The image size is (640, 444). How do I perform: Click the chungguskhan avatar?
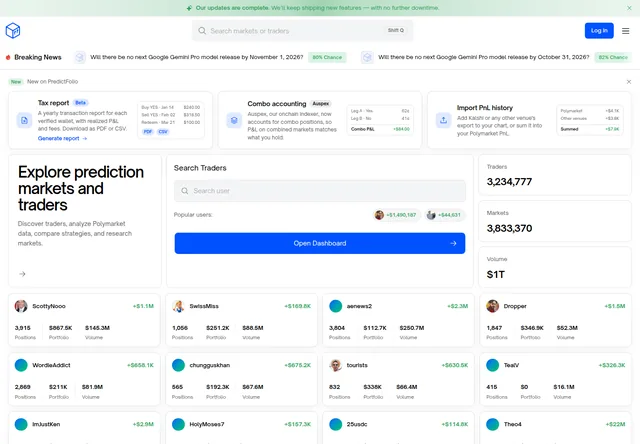click(x=178, y=365)
